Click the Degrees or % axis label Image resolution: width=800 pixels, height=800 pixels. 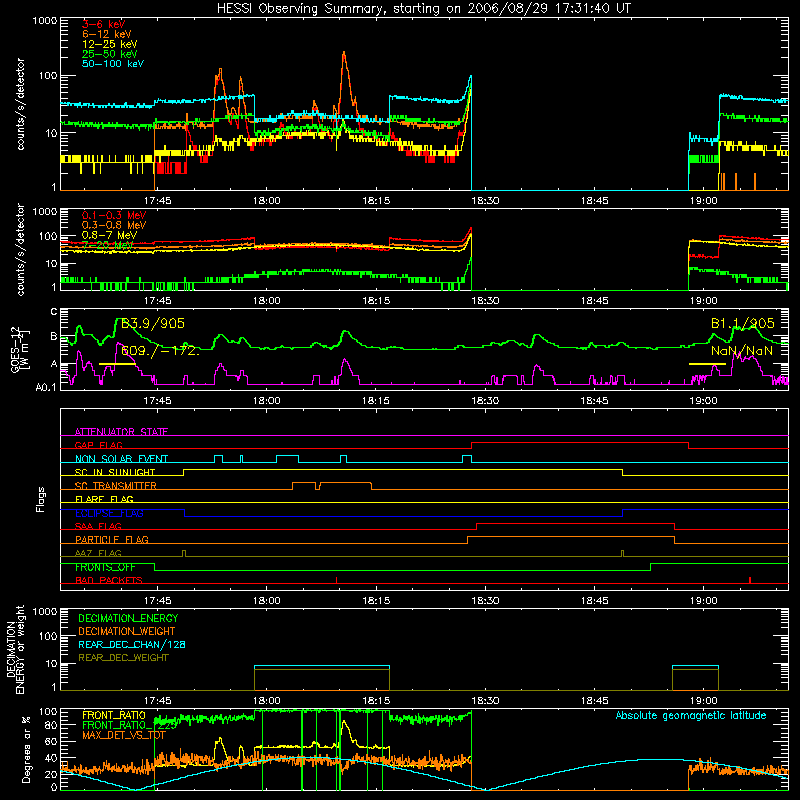click(26, 749)
